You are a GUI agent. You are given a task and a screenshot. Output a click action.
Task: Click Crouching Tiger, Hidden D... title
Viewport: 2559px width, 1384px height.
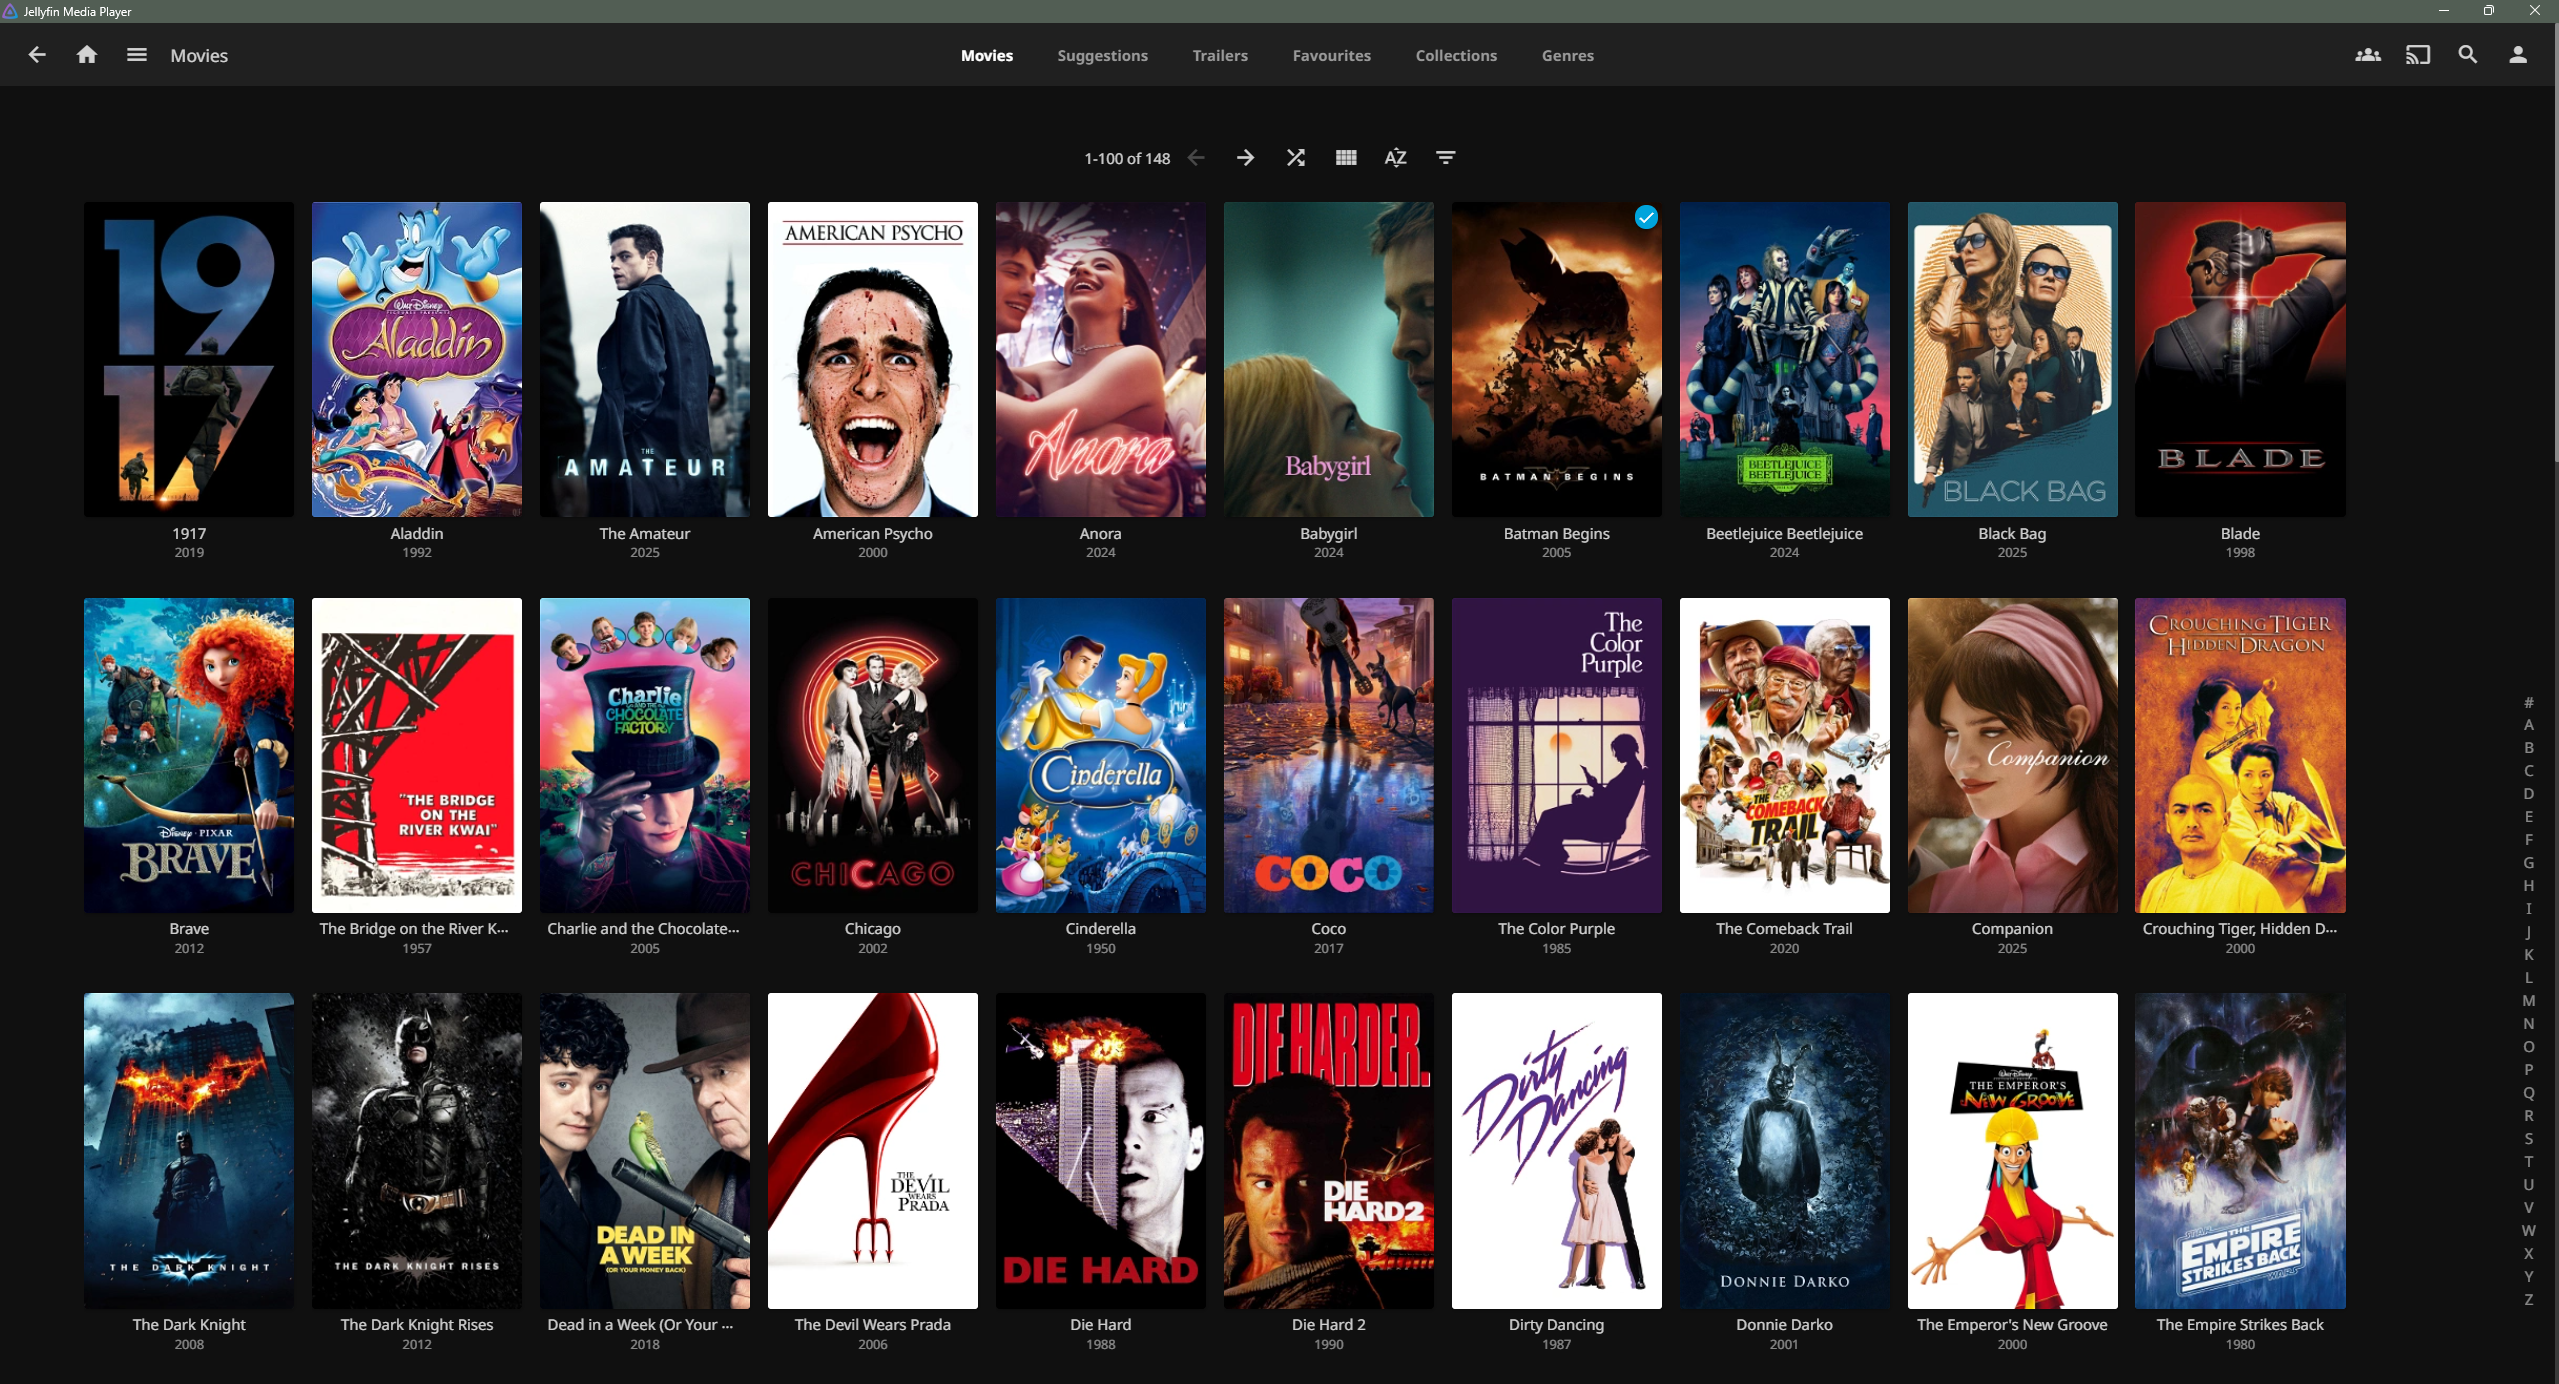(x=2240, y=928)
